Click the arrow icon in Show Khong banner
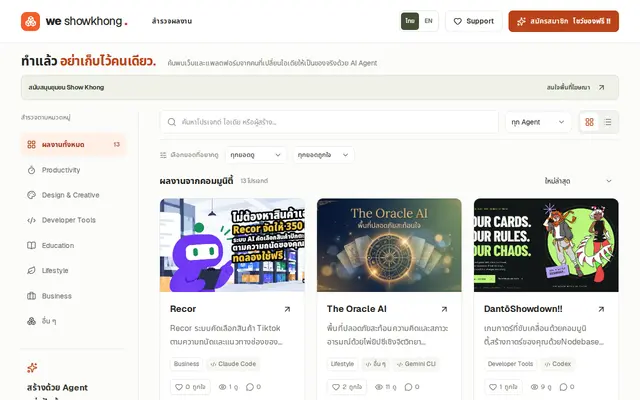Image resolution: width=640 pixels, height=400 pixels. (601, 87)
